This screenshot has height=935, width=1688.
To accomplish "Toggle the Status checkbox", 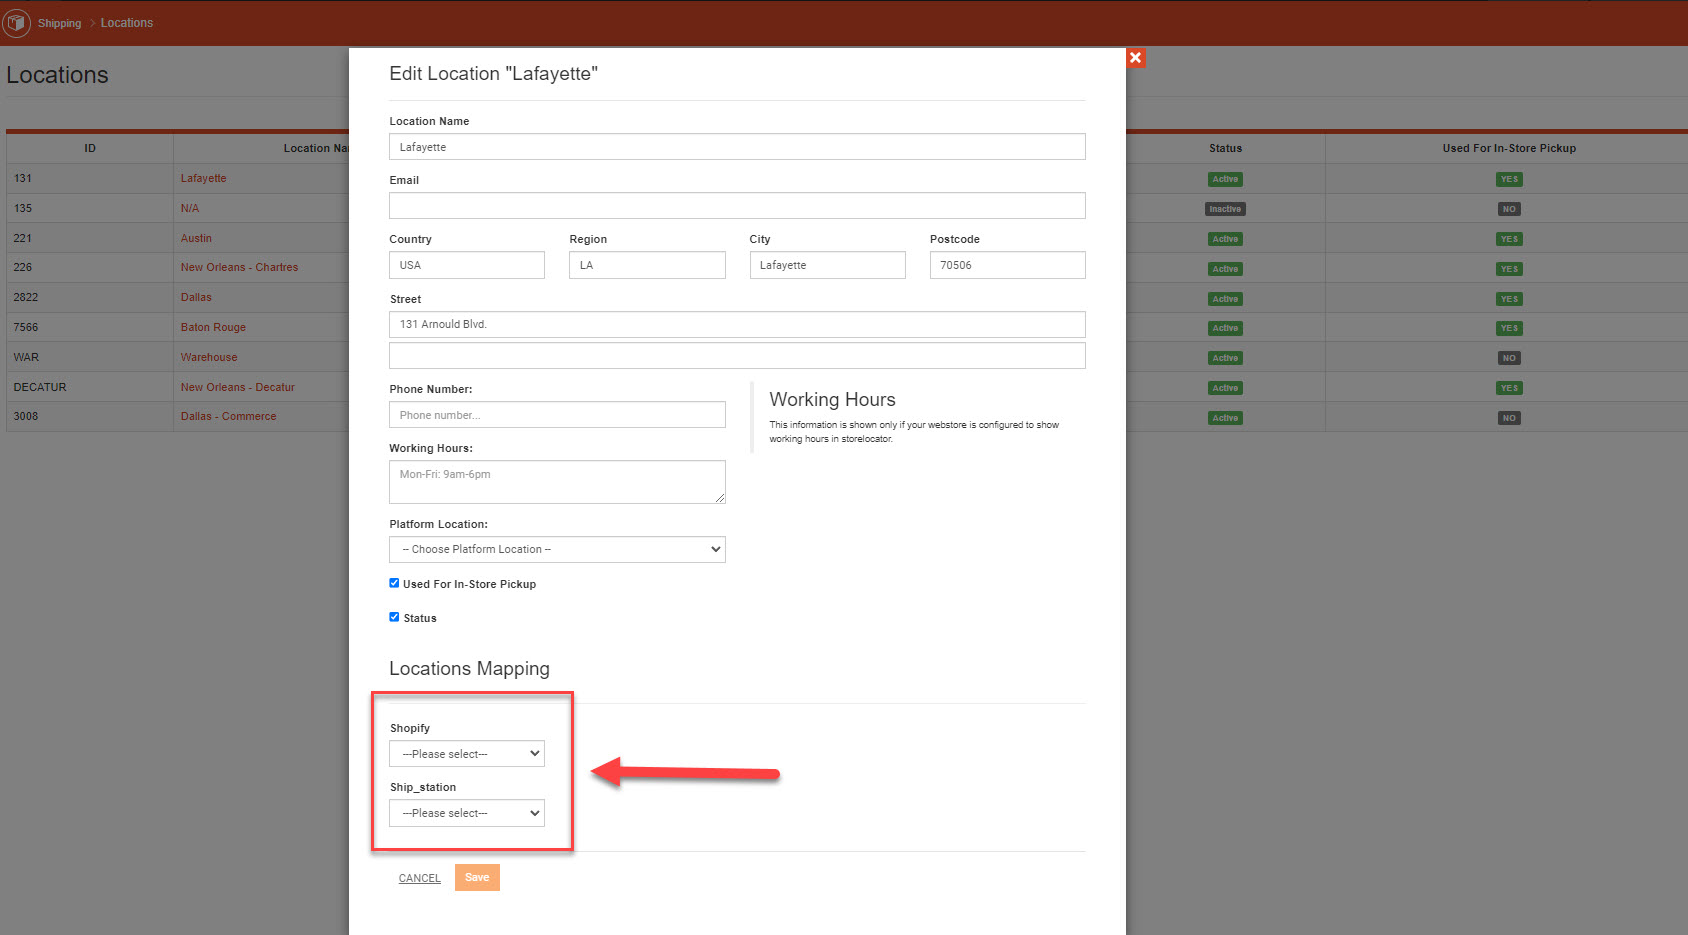I will [394, 617].
